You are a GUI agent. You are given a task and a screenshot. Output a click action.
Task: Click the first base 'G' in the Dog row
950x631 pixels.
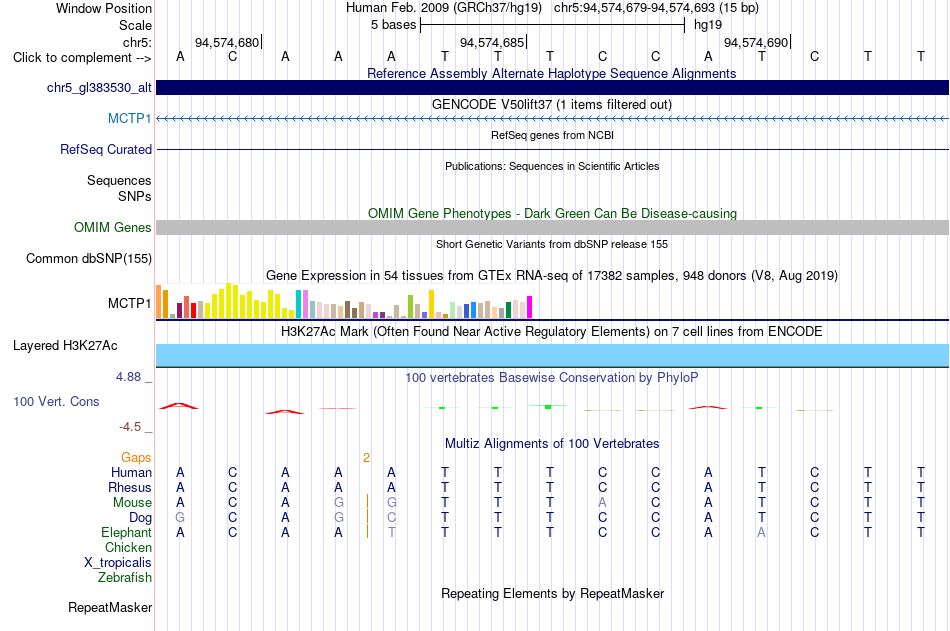(x=180, y=518)
